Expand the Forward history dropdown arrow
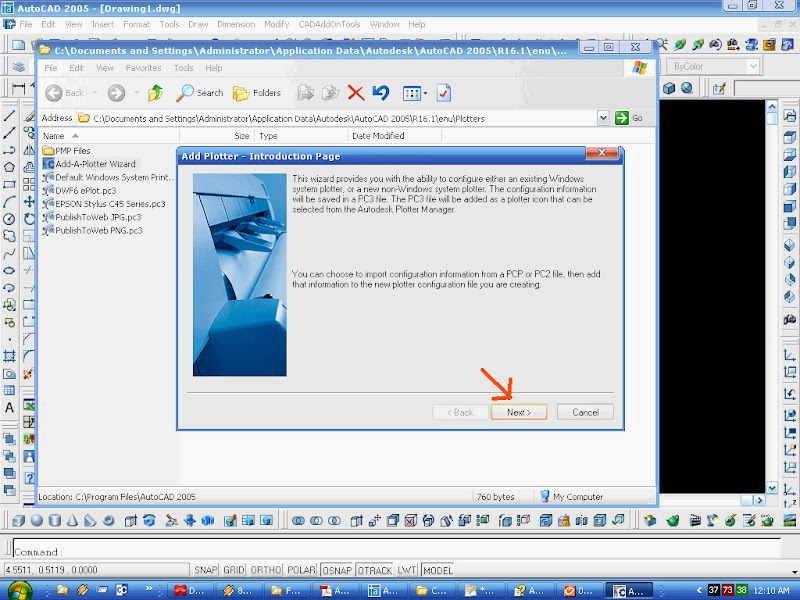The height and width of the screenshot is (600, 800). tap(136, 93)
